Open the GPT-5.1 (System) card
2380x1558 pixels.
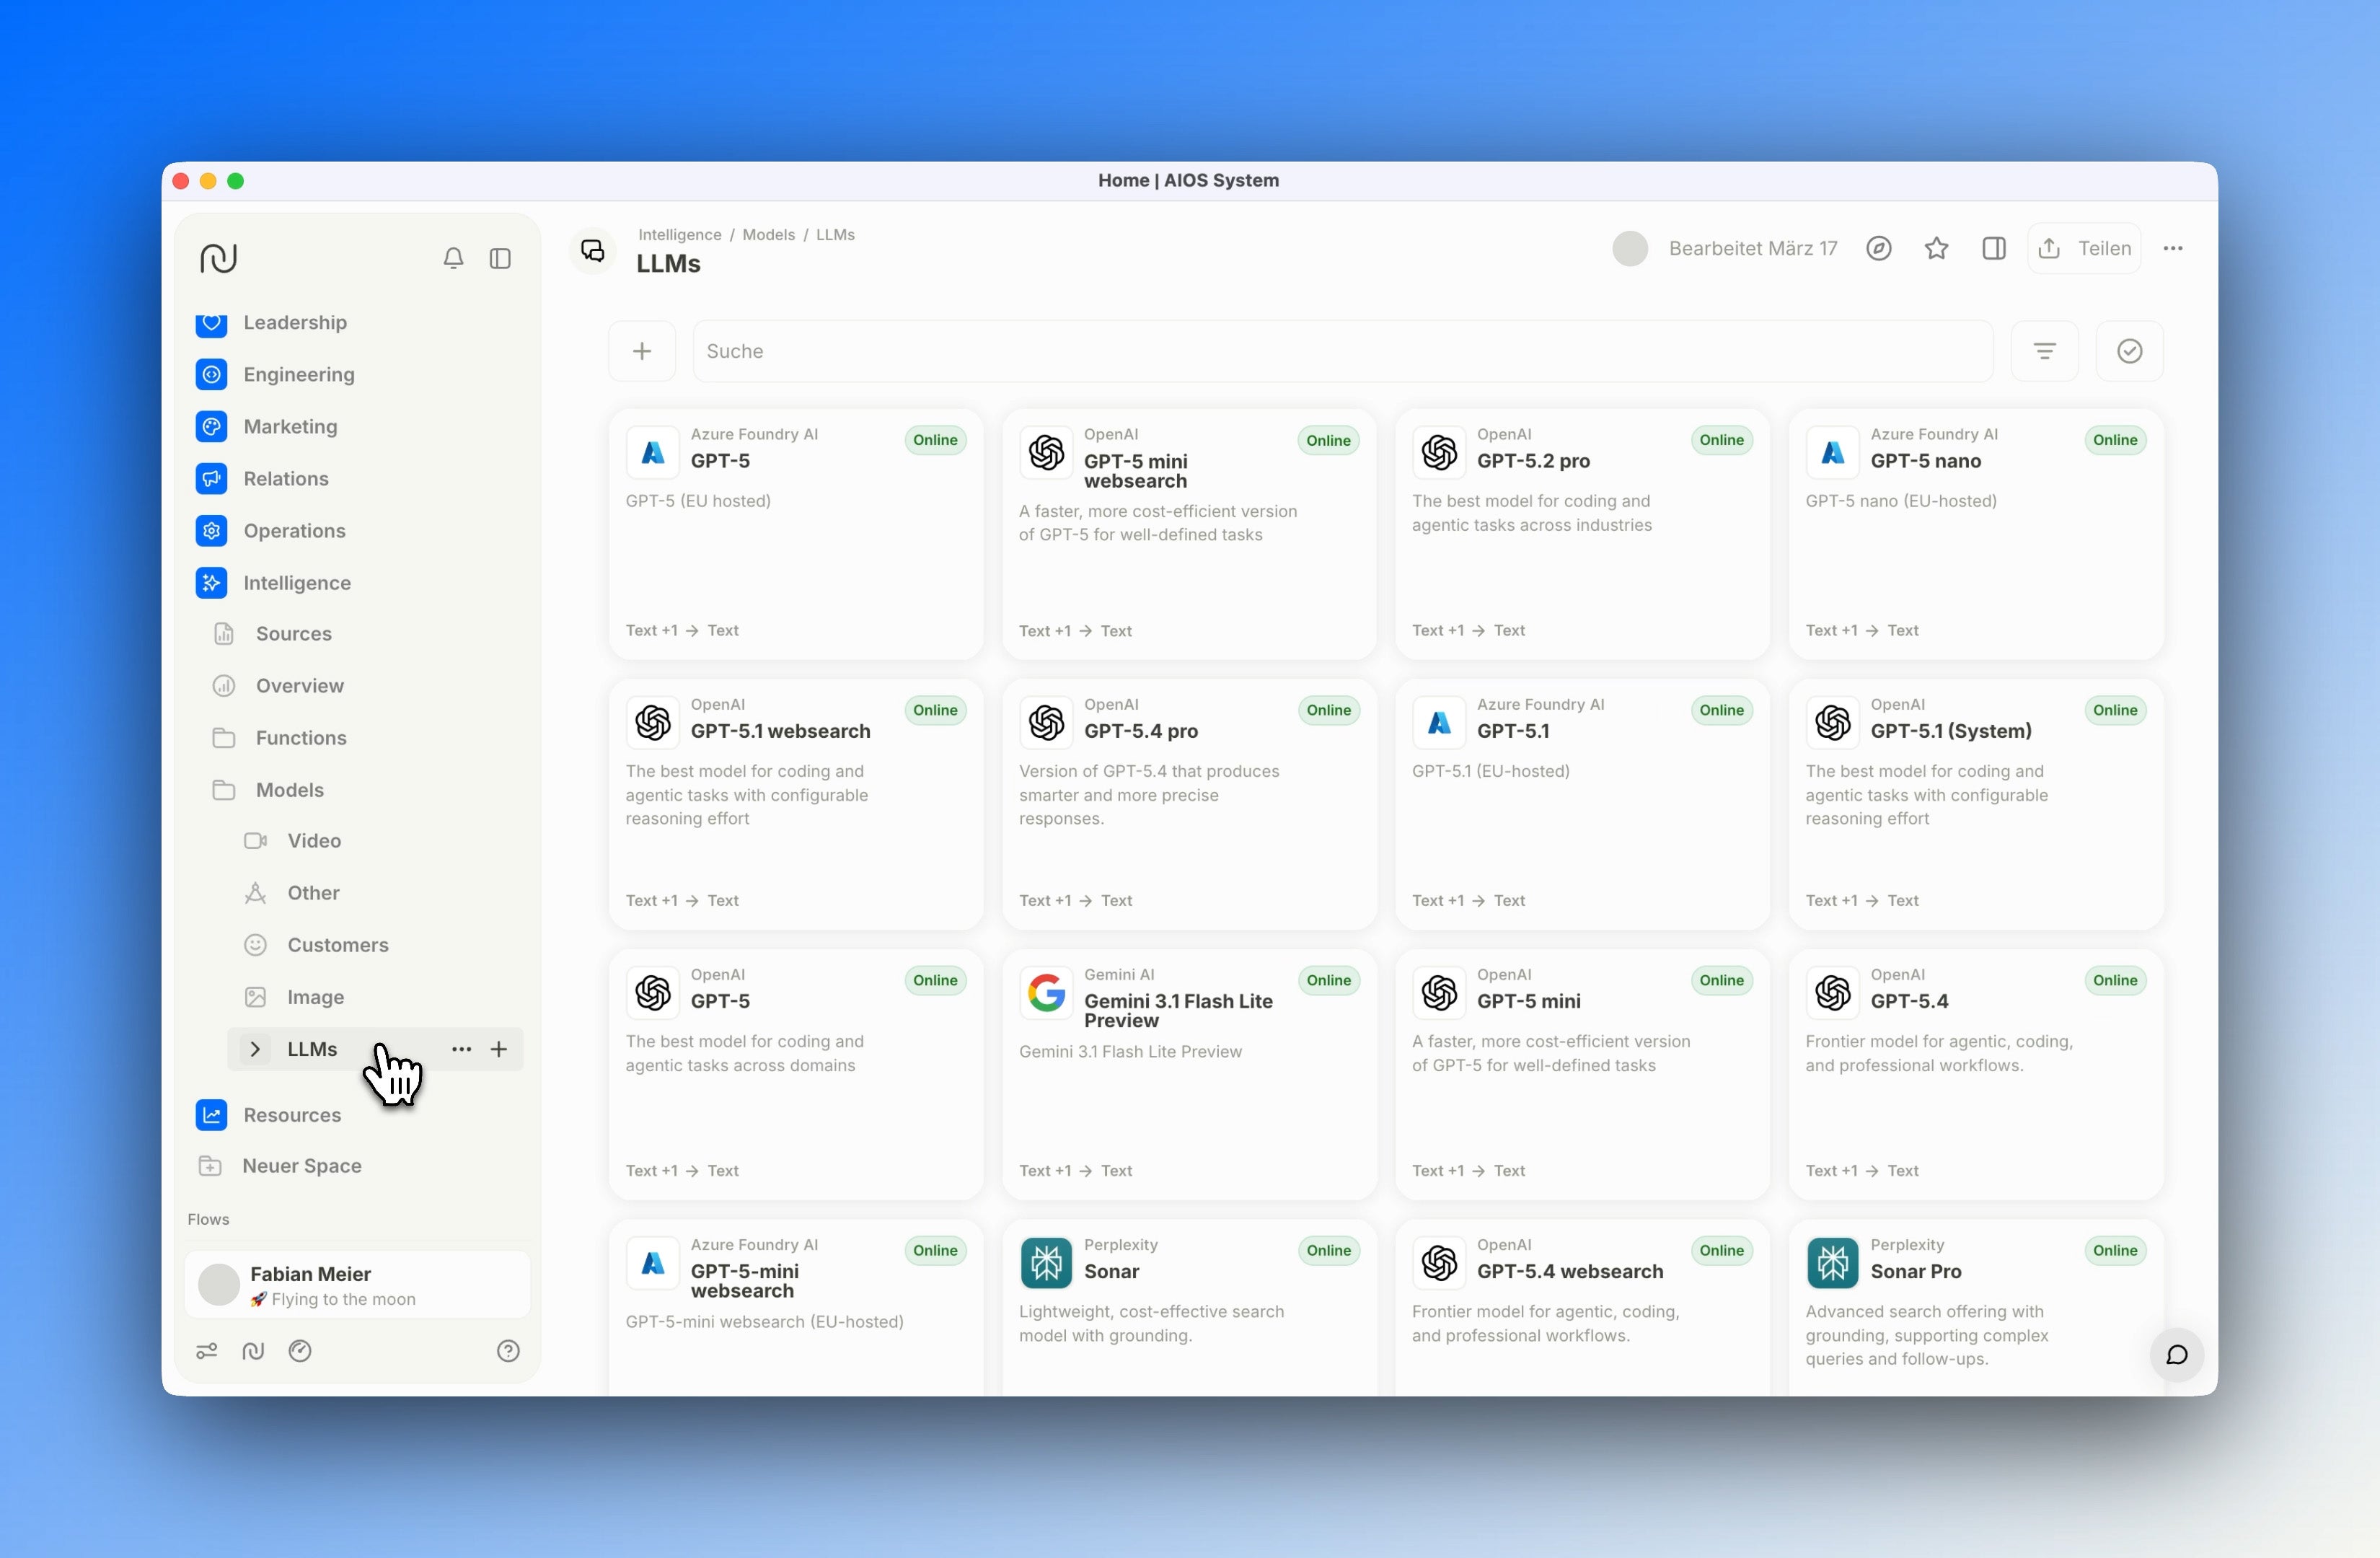point(1975,804)
